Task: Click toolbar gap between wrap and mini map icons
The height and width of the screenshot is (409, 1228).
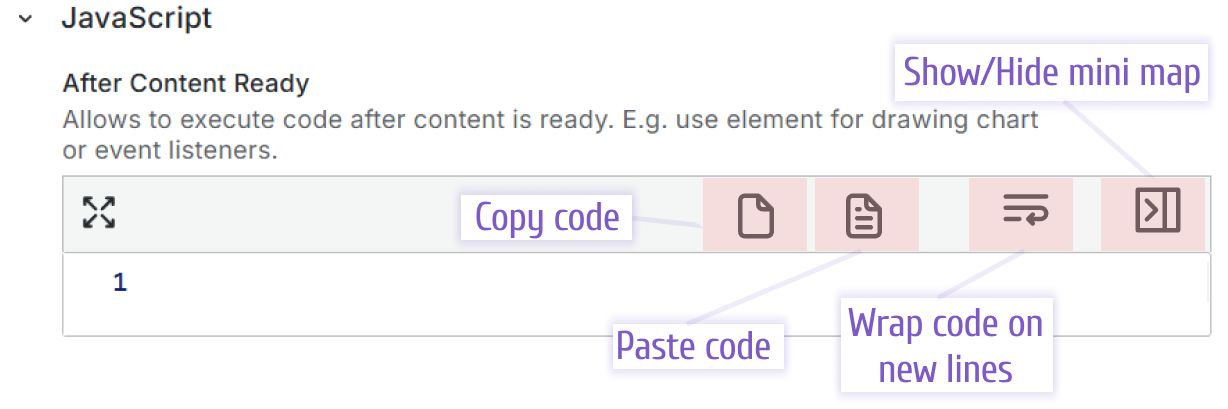Action: click(x=1087, y=214)
